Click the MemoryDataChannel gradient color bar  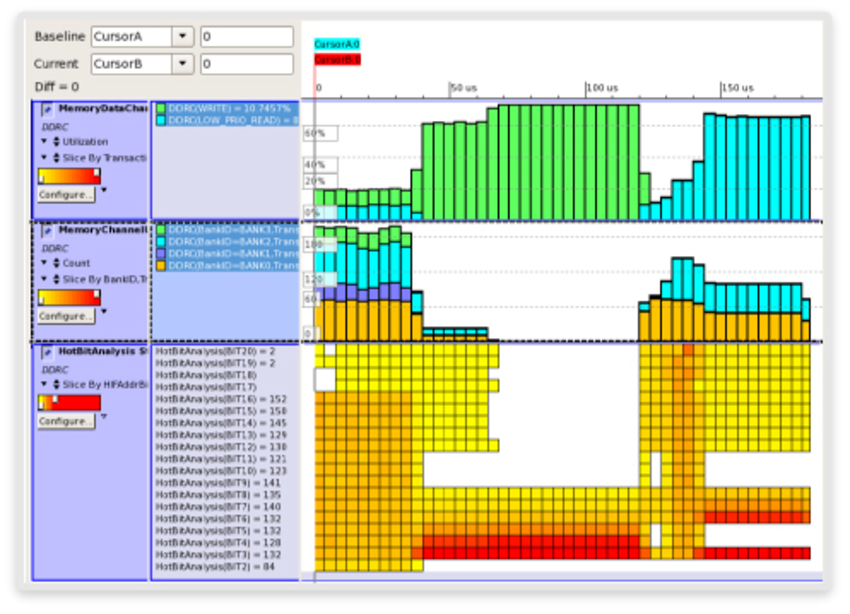[x=69, y=177]
